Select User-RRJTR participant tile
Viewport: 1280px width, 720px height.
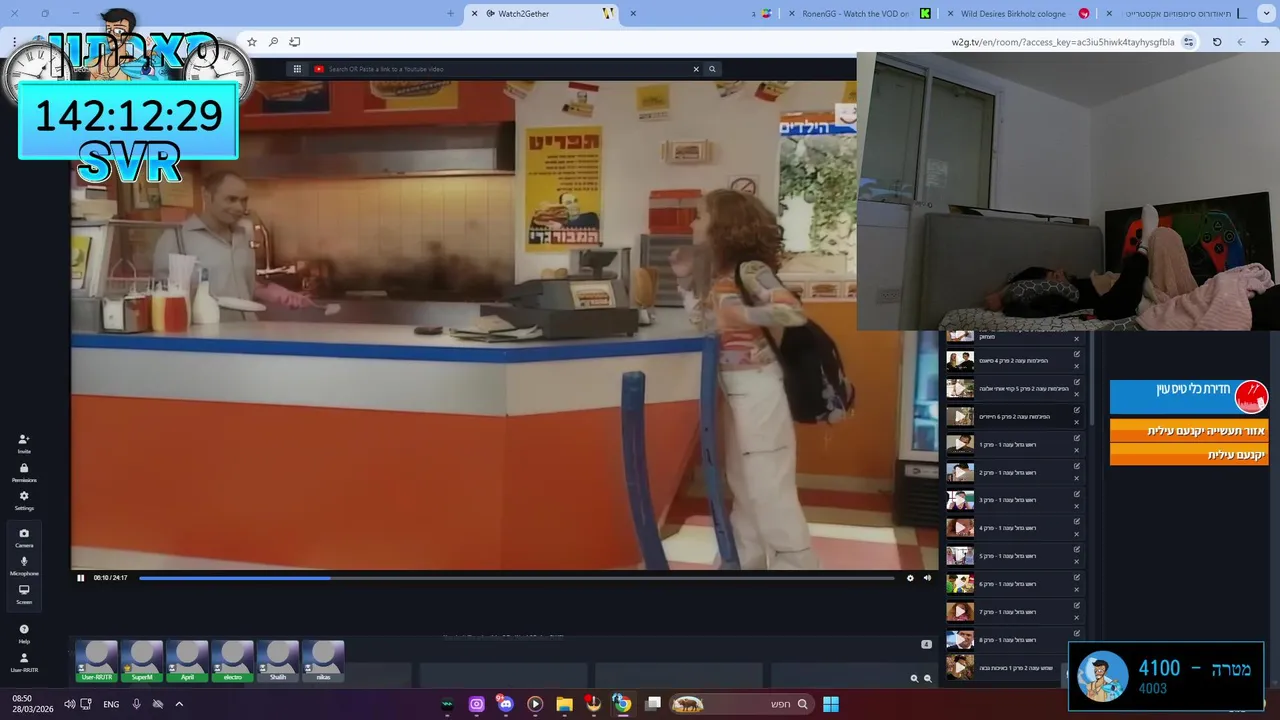[97, 661]
